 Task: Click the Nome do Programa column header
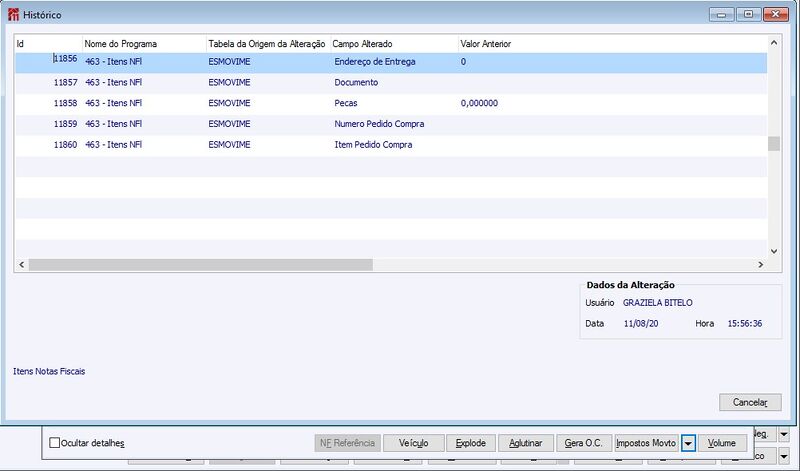(x=144, y=44)
